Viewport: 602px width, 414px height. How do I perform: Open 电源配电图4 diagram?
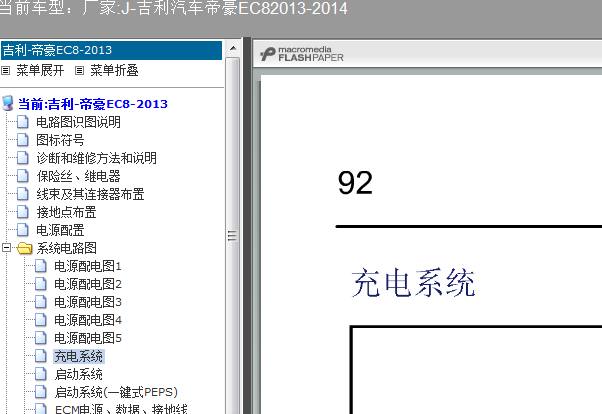[x=88, y=320]
